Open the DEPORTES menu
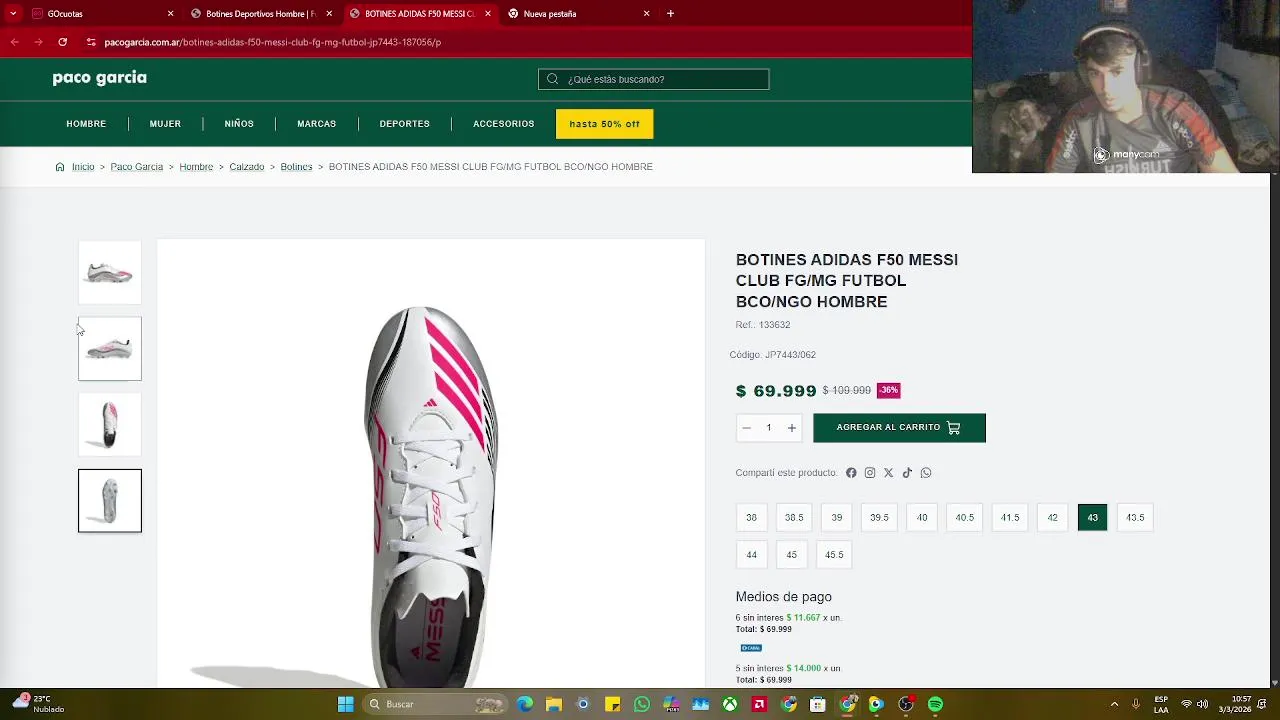Screen dimensions: 1280x720 [x=404, y=124]
